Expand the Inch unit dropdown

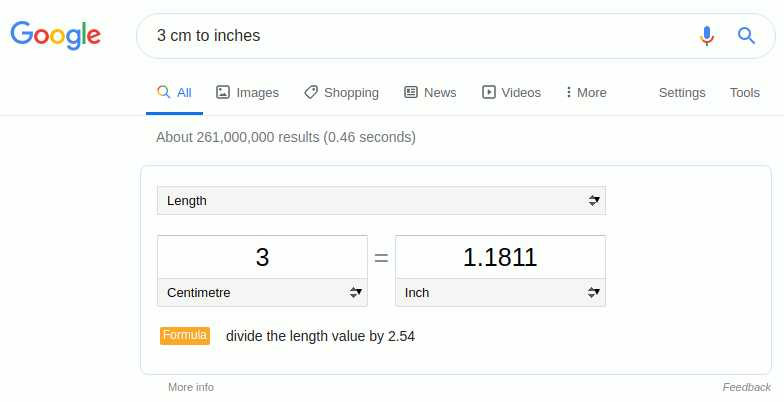(x=500, y=293)
